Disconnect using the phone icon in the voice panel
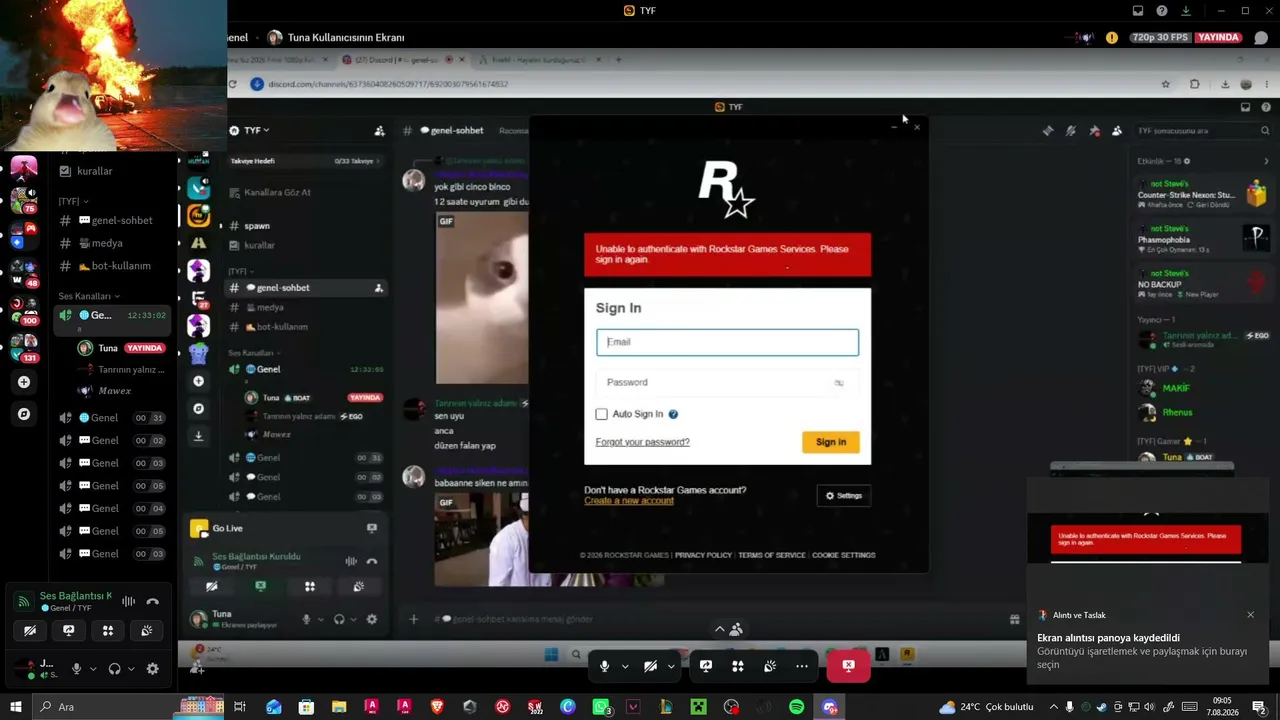Viewport: 1280px width, 720px height. coord(153,601)
